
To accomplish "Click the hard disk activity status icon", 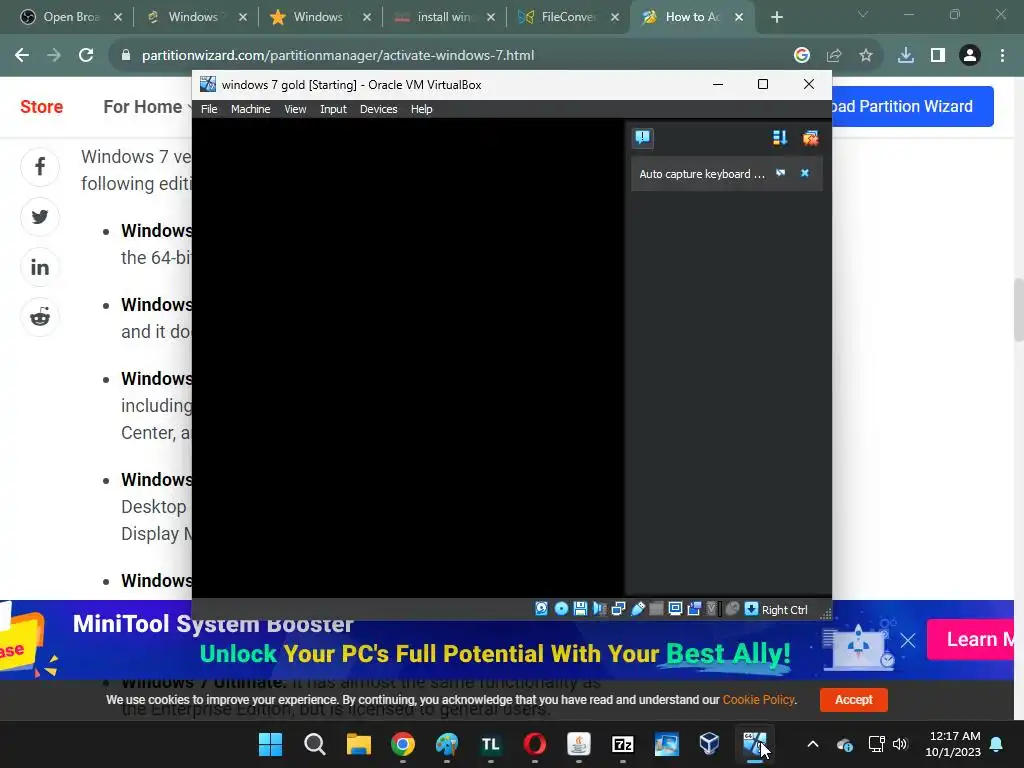I will pos(541,609).
